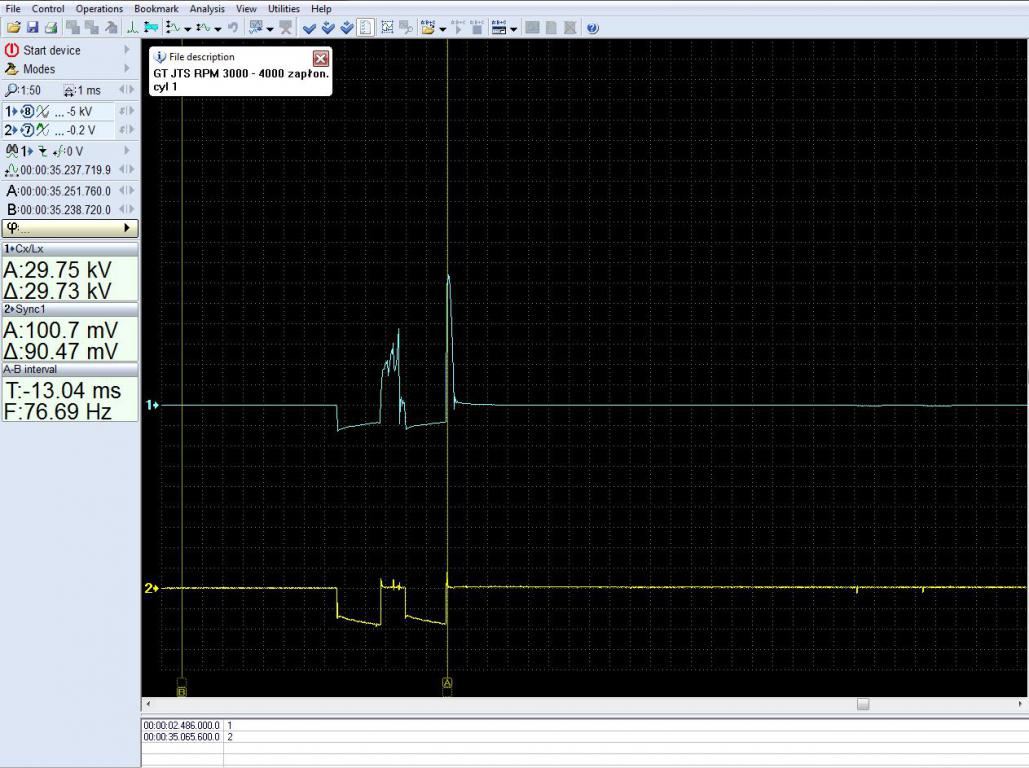
Task: Click the scrollbar right arrow under the chart
Action: point(1020,704)
